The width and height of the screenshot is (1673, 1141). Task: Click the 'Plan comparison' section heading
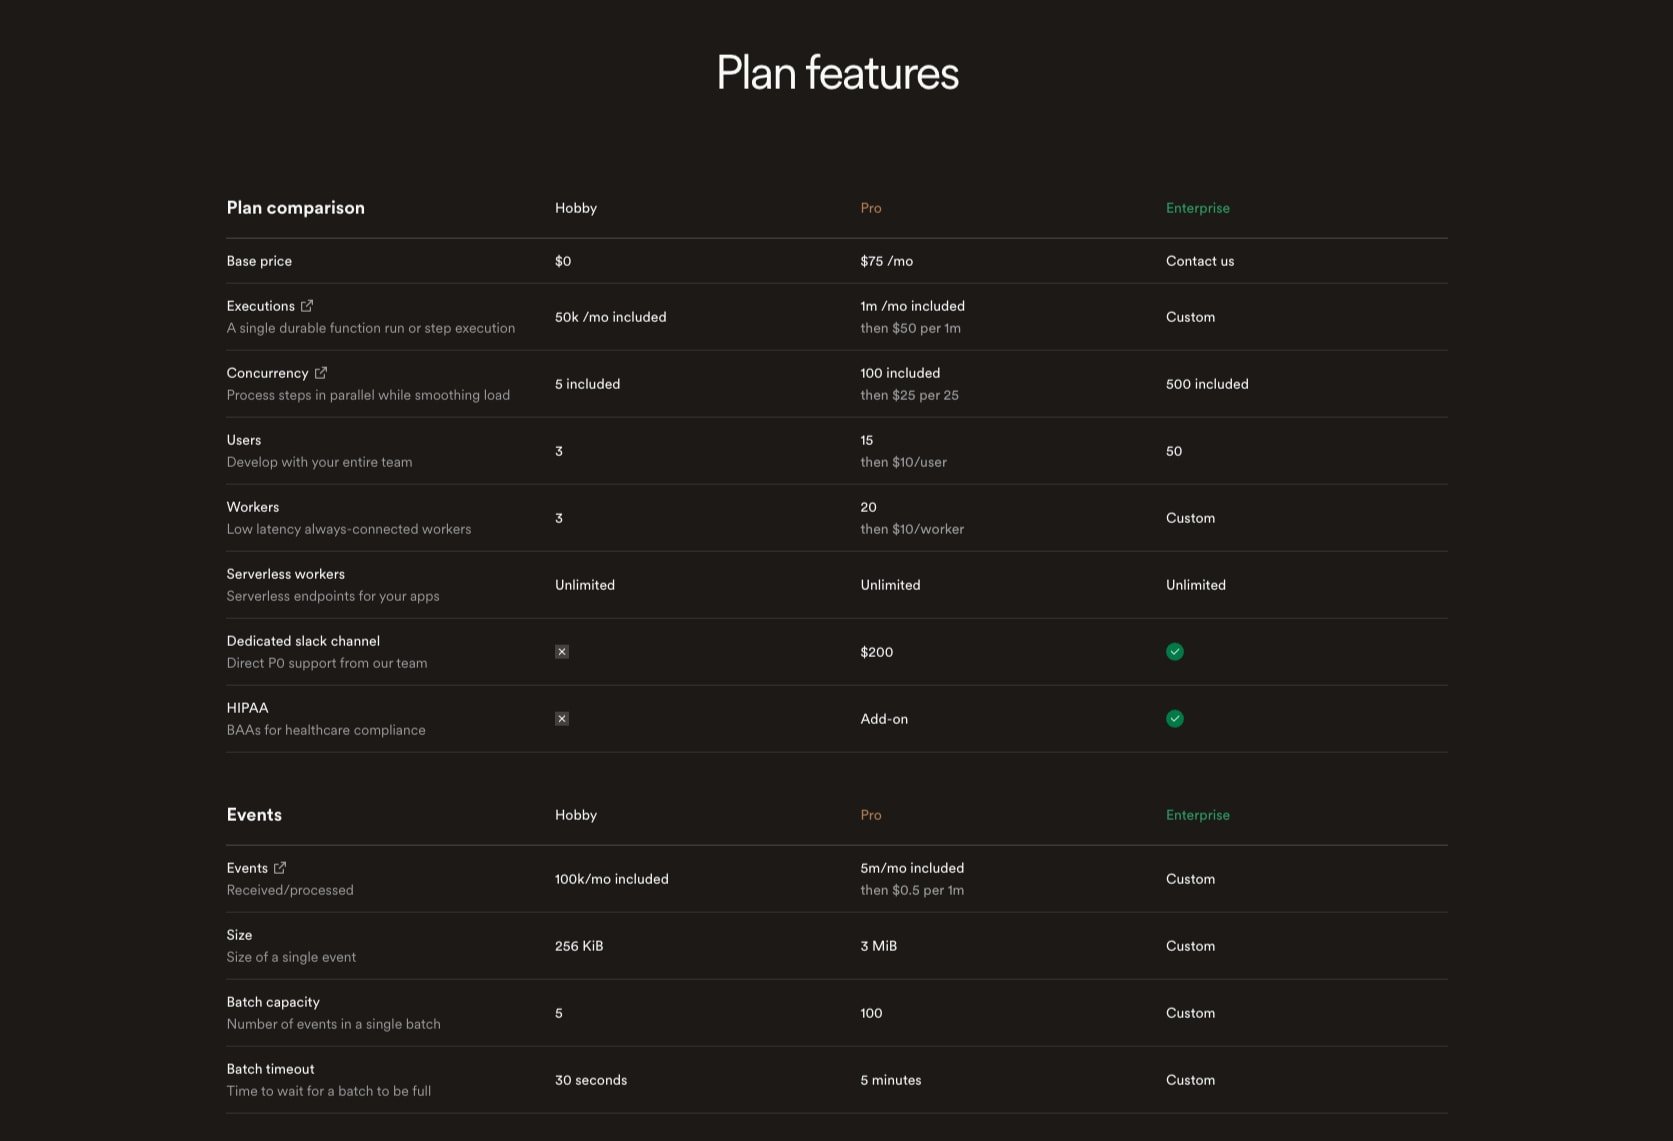[x=296, y=208]
